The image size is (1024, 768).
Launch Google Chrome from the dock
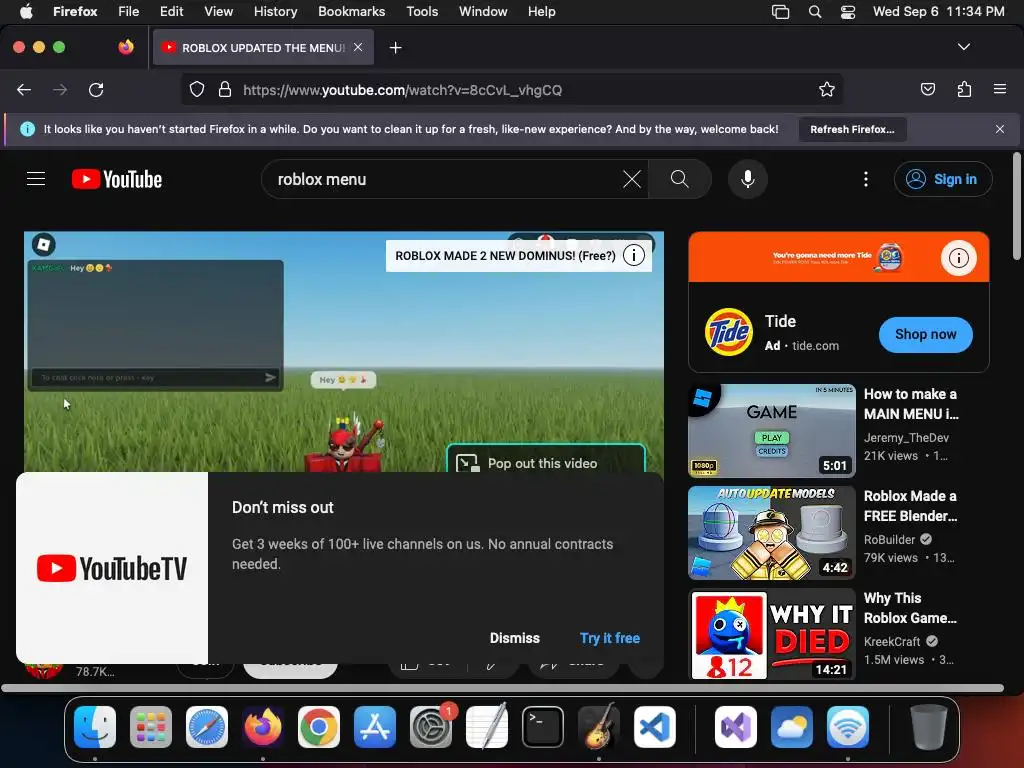319,727
